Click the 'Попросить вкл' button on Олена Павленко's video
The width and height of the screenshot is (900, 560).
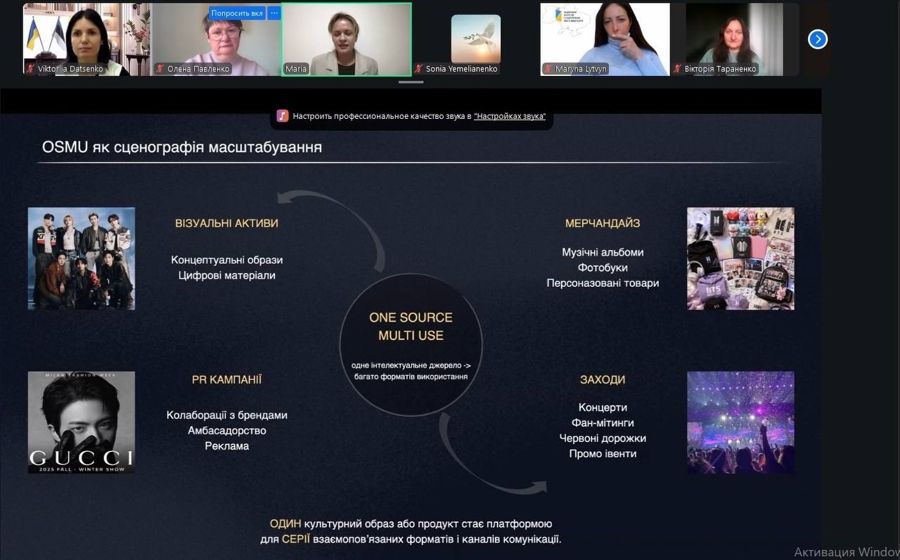tap(237, 13)
